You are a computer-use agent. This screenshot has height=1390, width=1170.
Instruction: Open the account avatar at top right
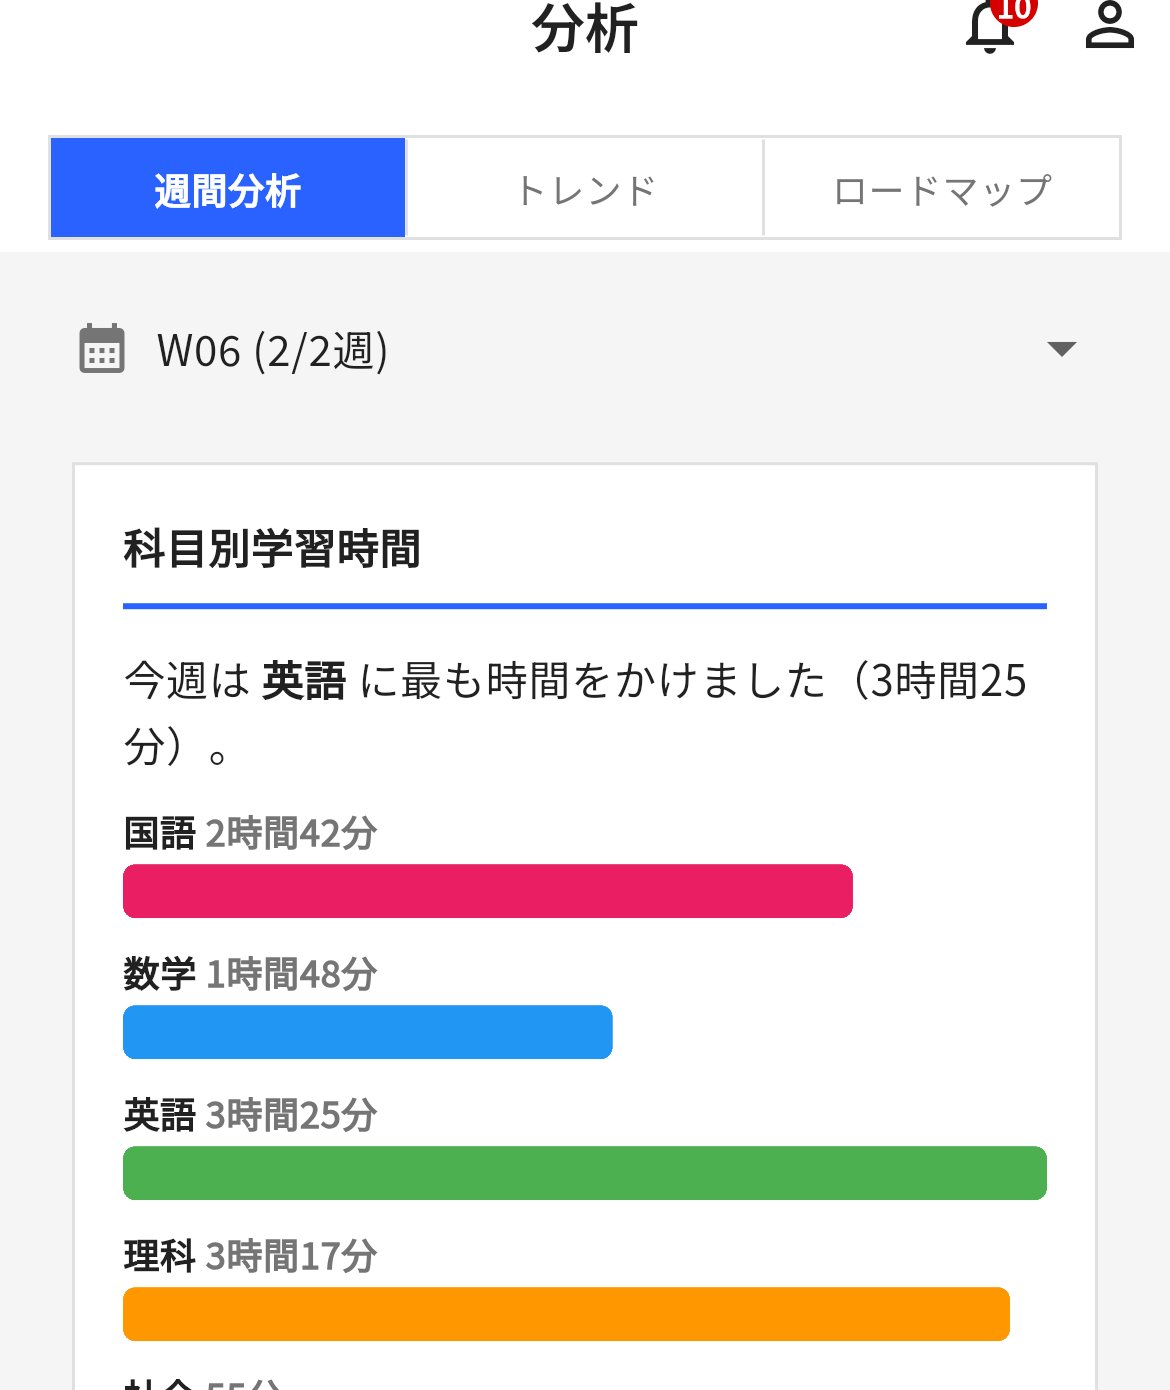tap(1110, 27)
